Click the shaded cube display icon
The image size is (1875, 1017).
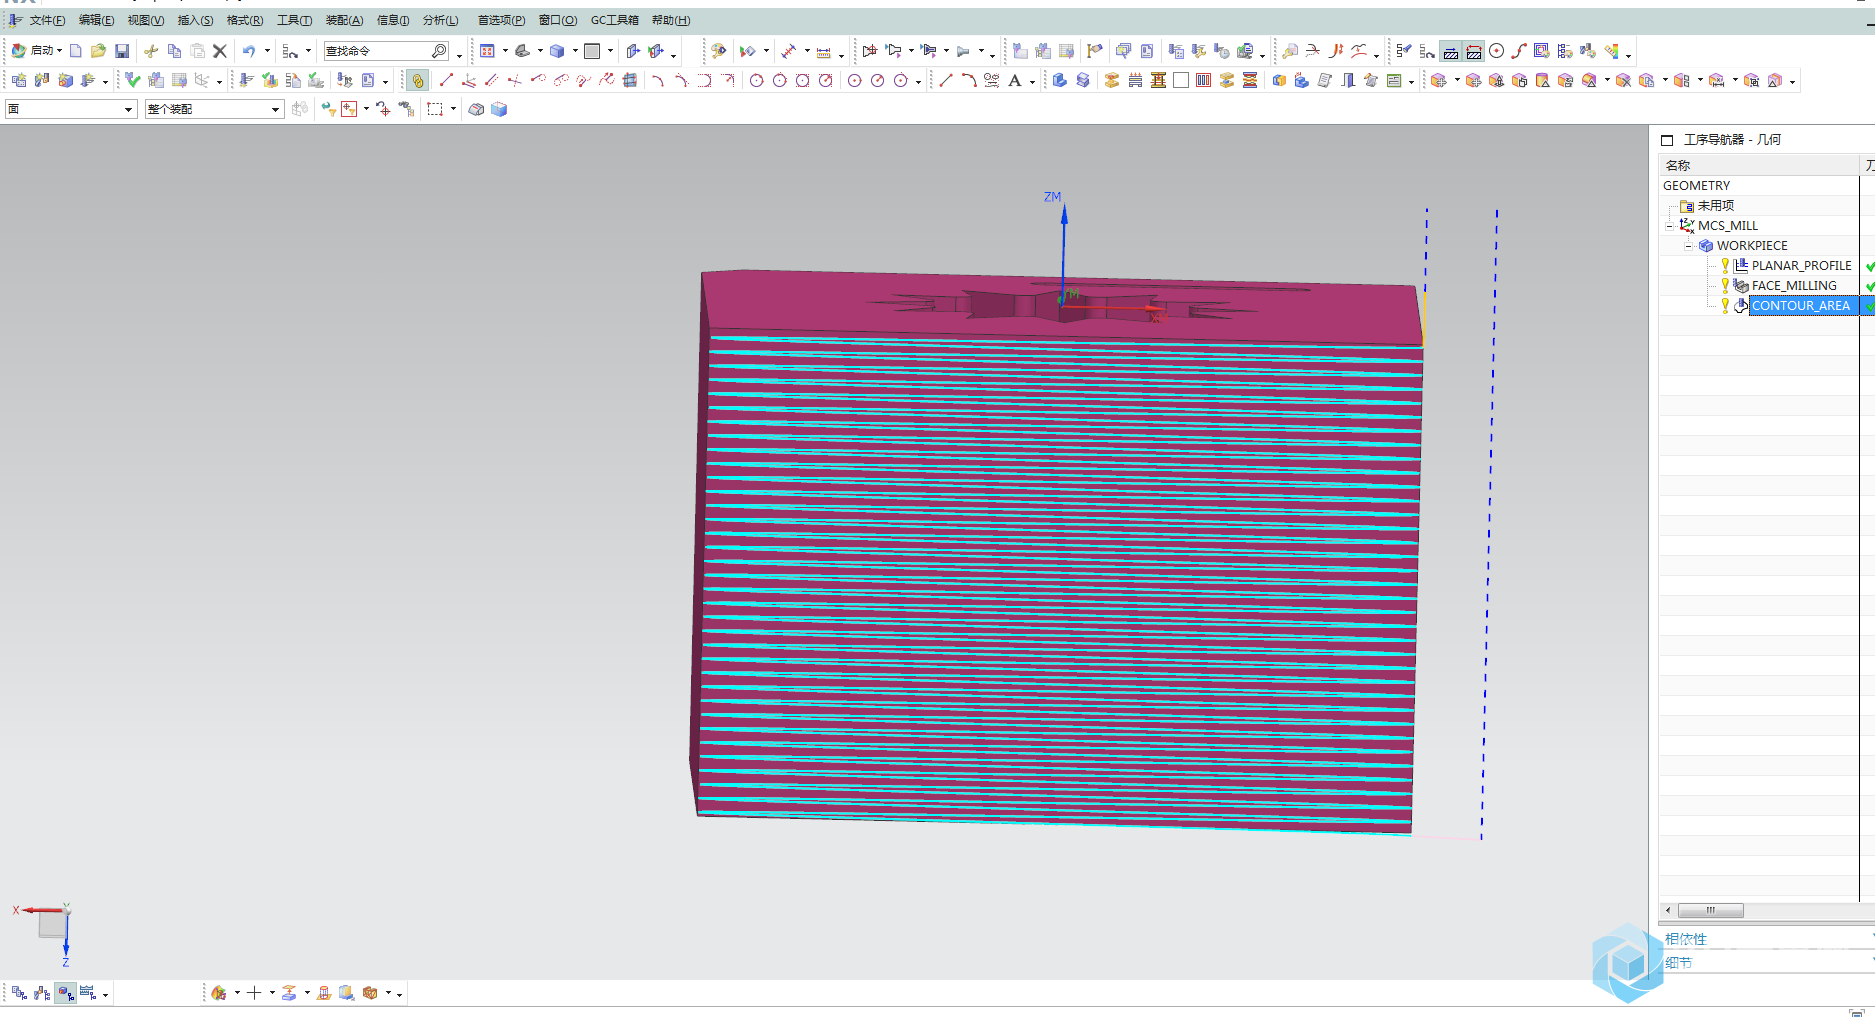(499, 109)
